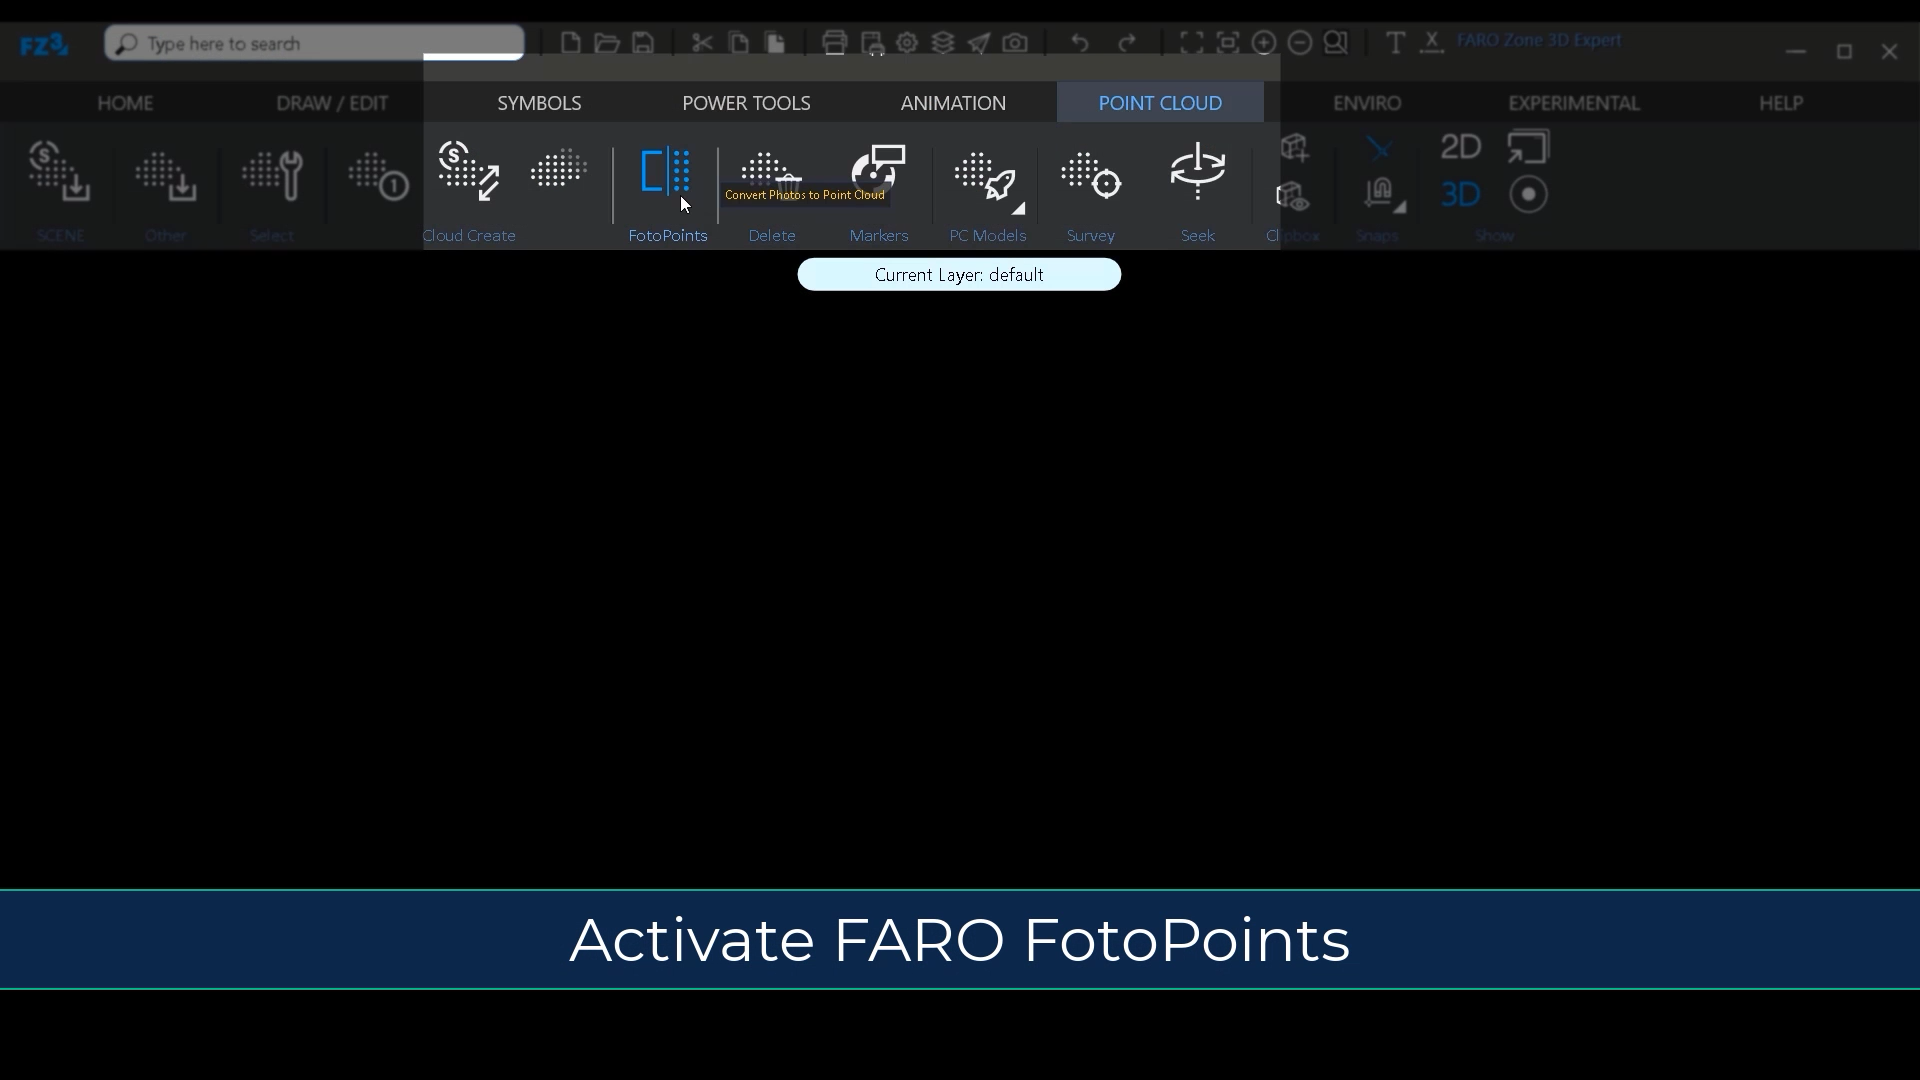Switch to 2D view
This screenshot has width=1920, height=1080.
click(1460, 147)
